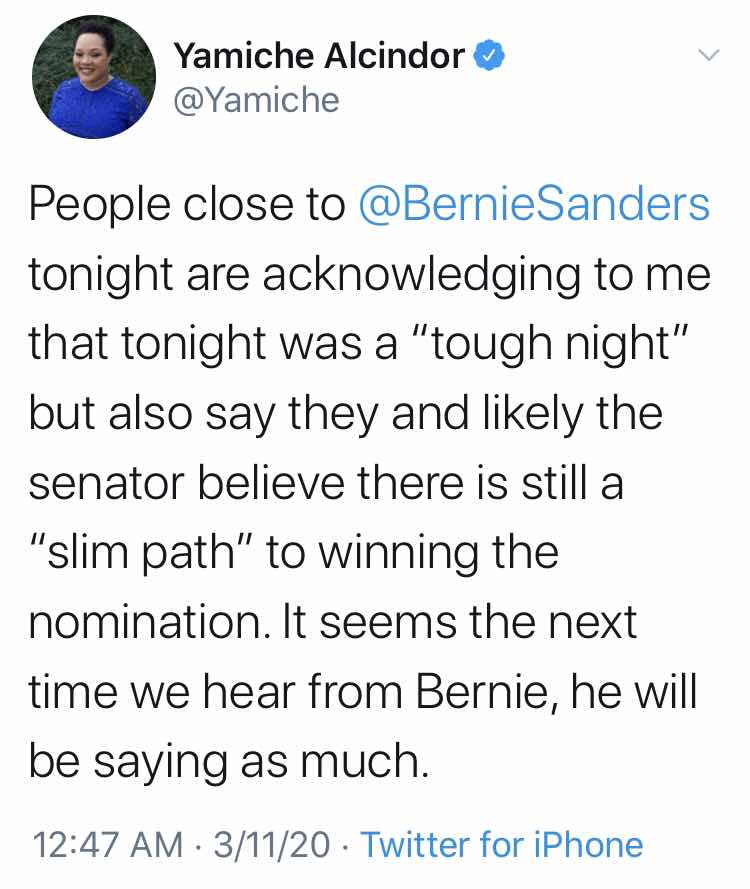Expand the tweet options chevron
This screenshot has width=750, height=889.
[709, 55]
